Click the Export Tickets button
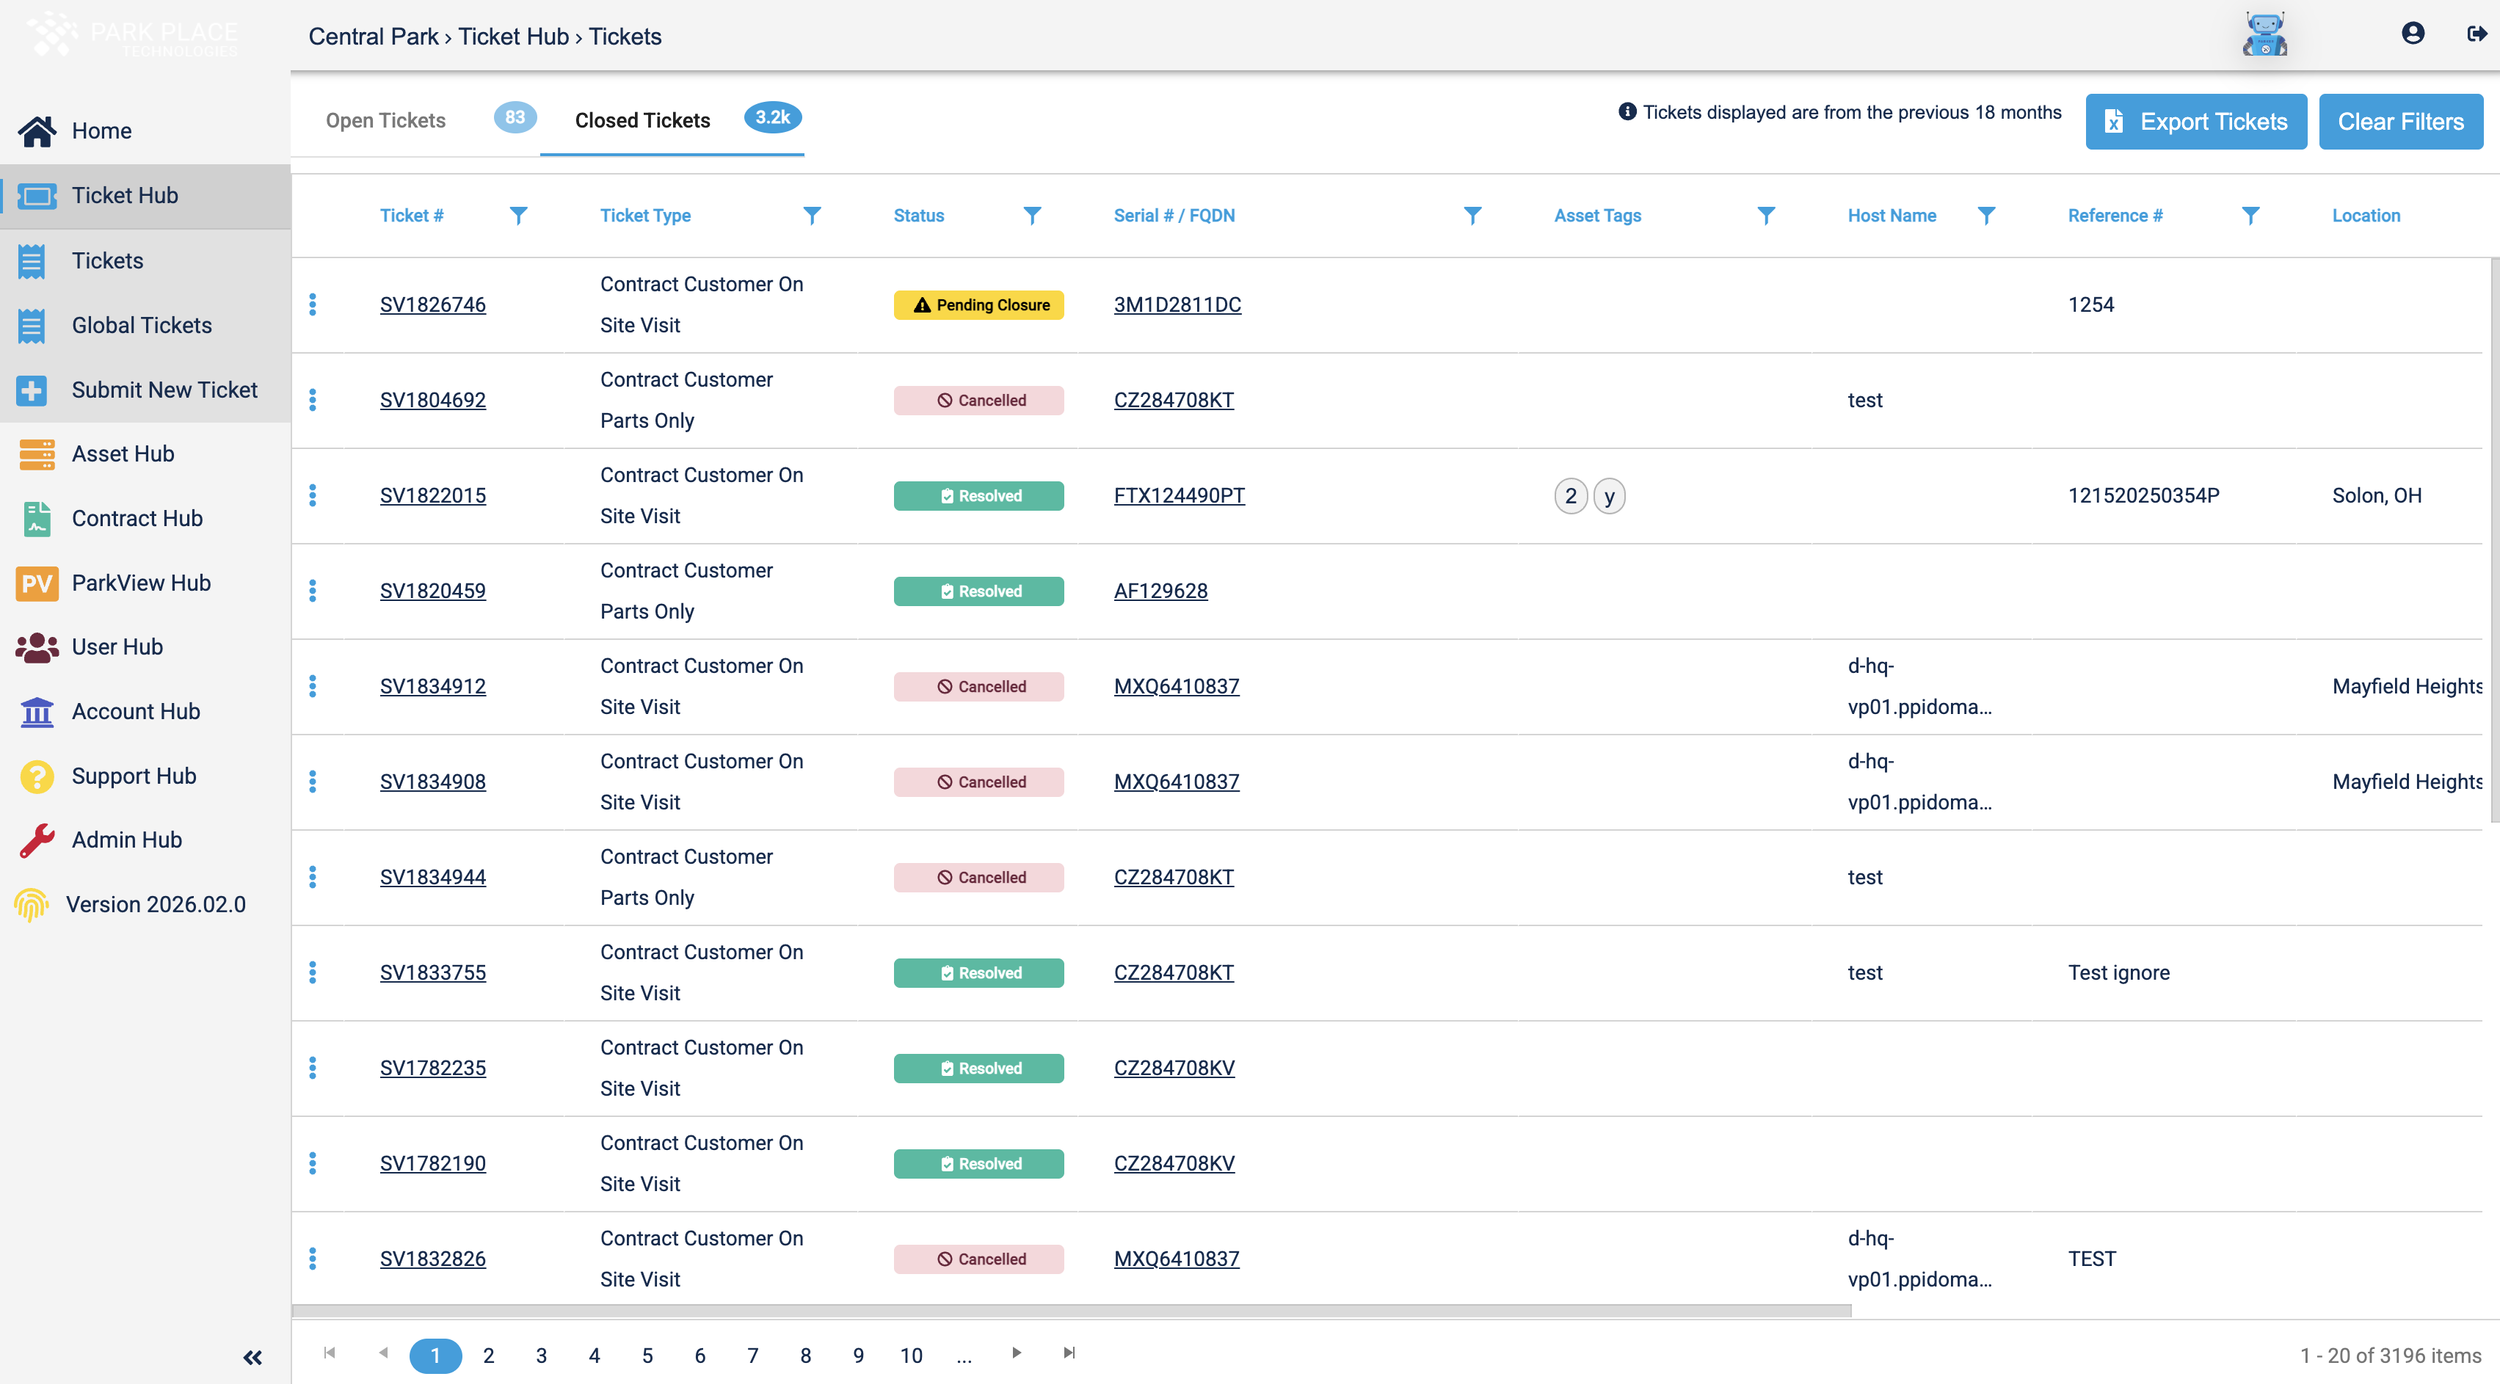This screenshot has width=2500, height=1384. click(2196, 122)
